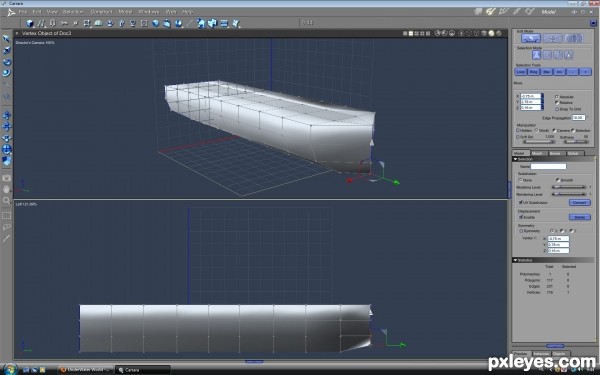
Task: Enable Snap To Grid checkbox
Action: click(x=557, y=109)
